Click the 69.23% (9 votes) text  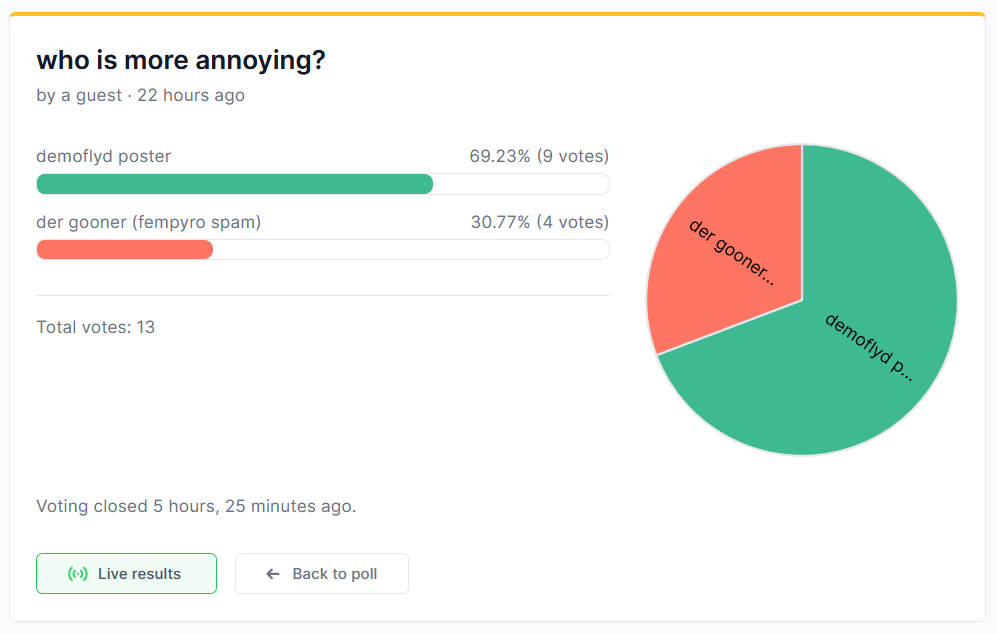(539, 156)
